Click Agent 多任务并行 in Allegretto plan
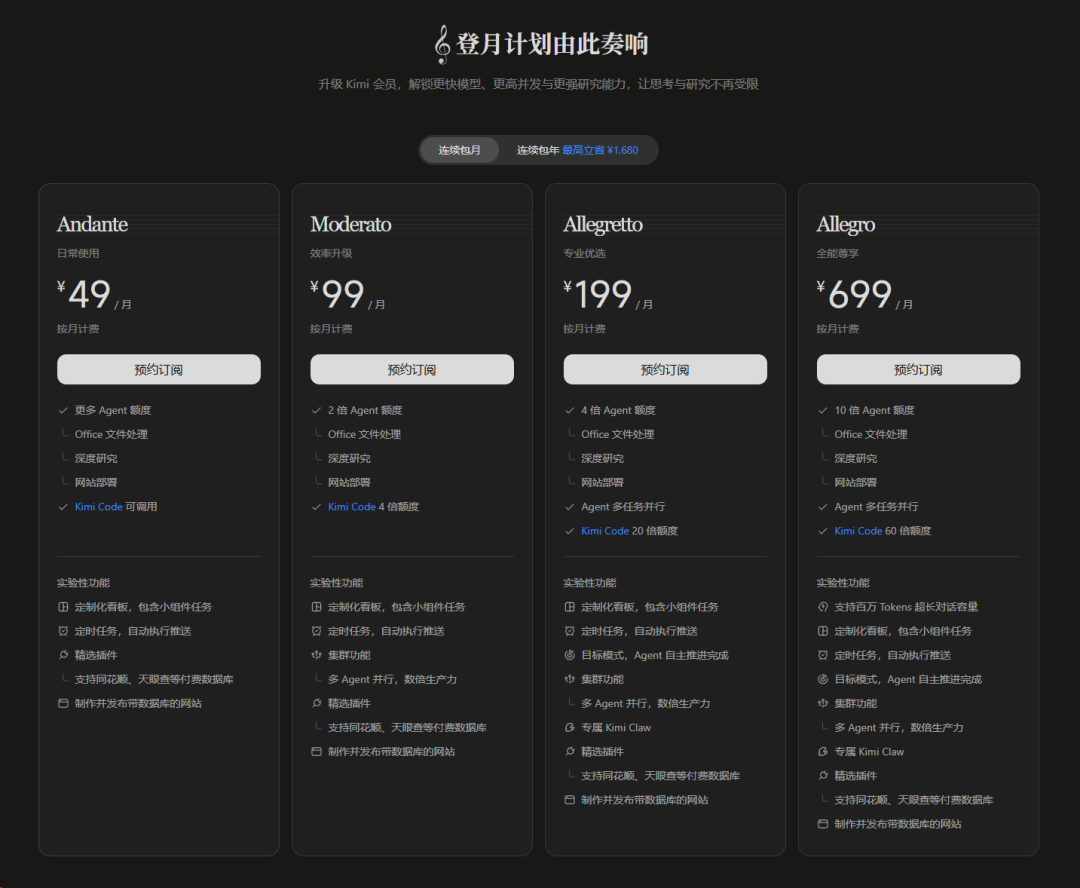The height and width of the screenshot is (888, 1080). (x=623, y=506)
